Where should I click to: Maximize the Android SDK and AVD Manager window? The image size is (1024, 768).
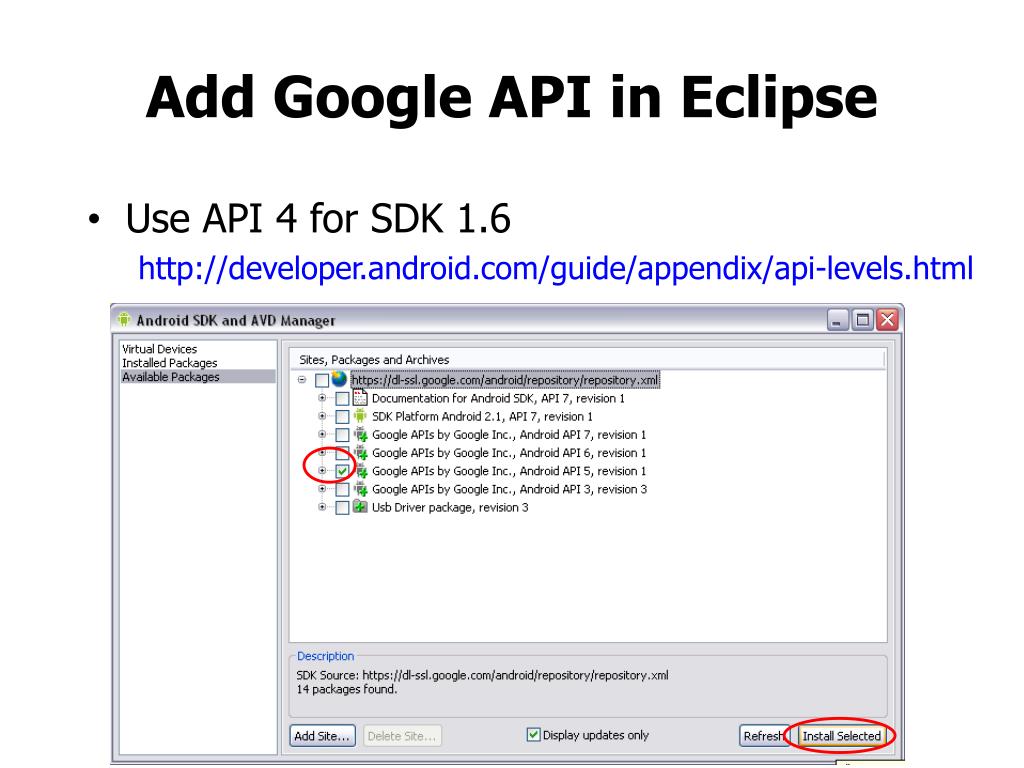tap(863, 320)
